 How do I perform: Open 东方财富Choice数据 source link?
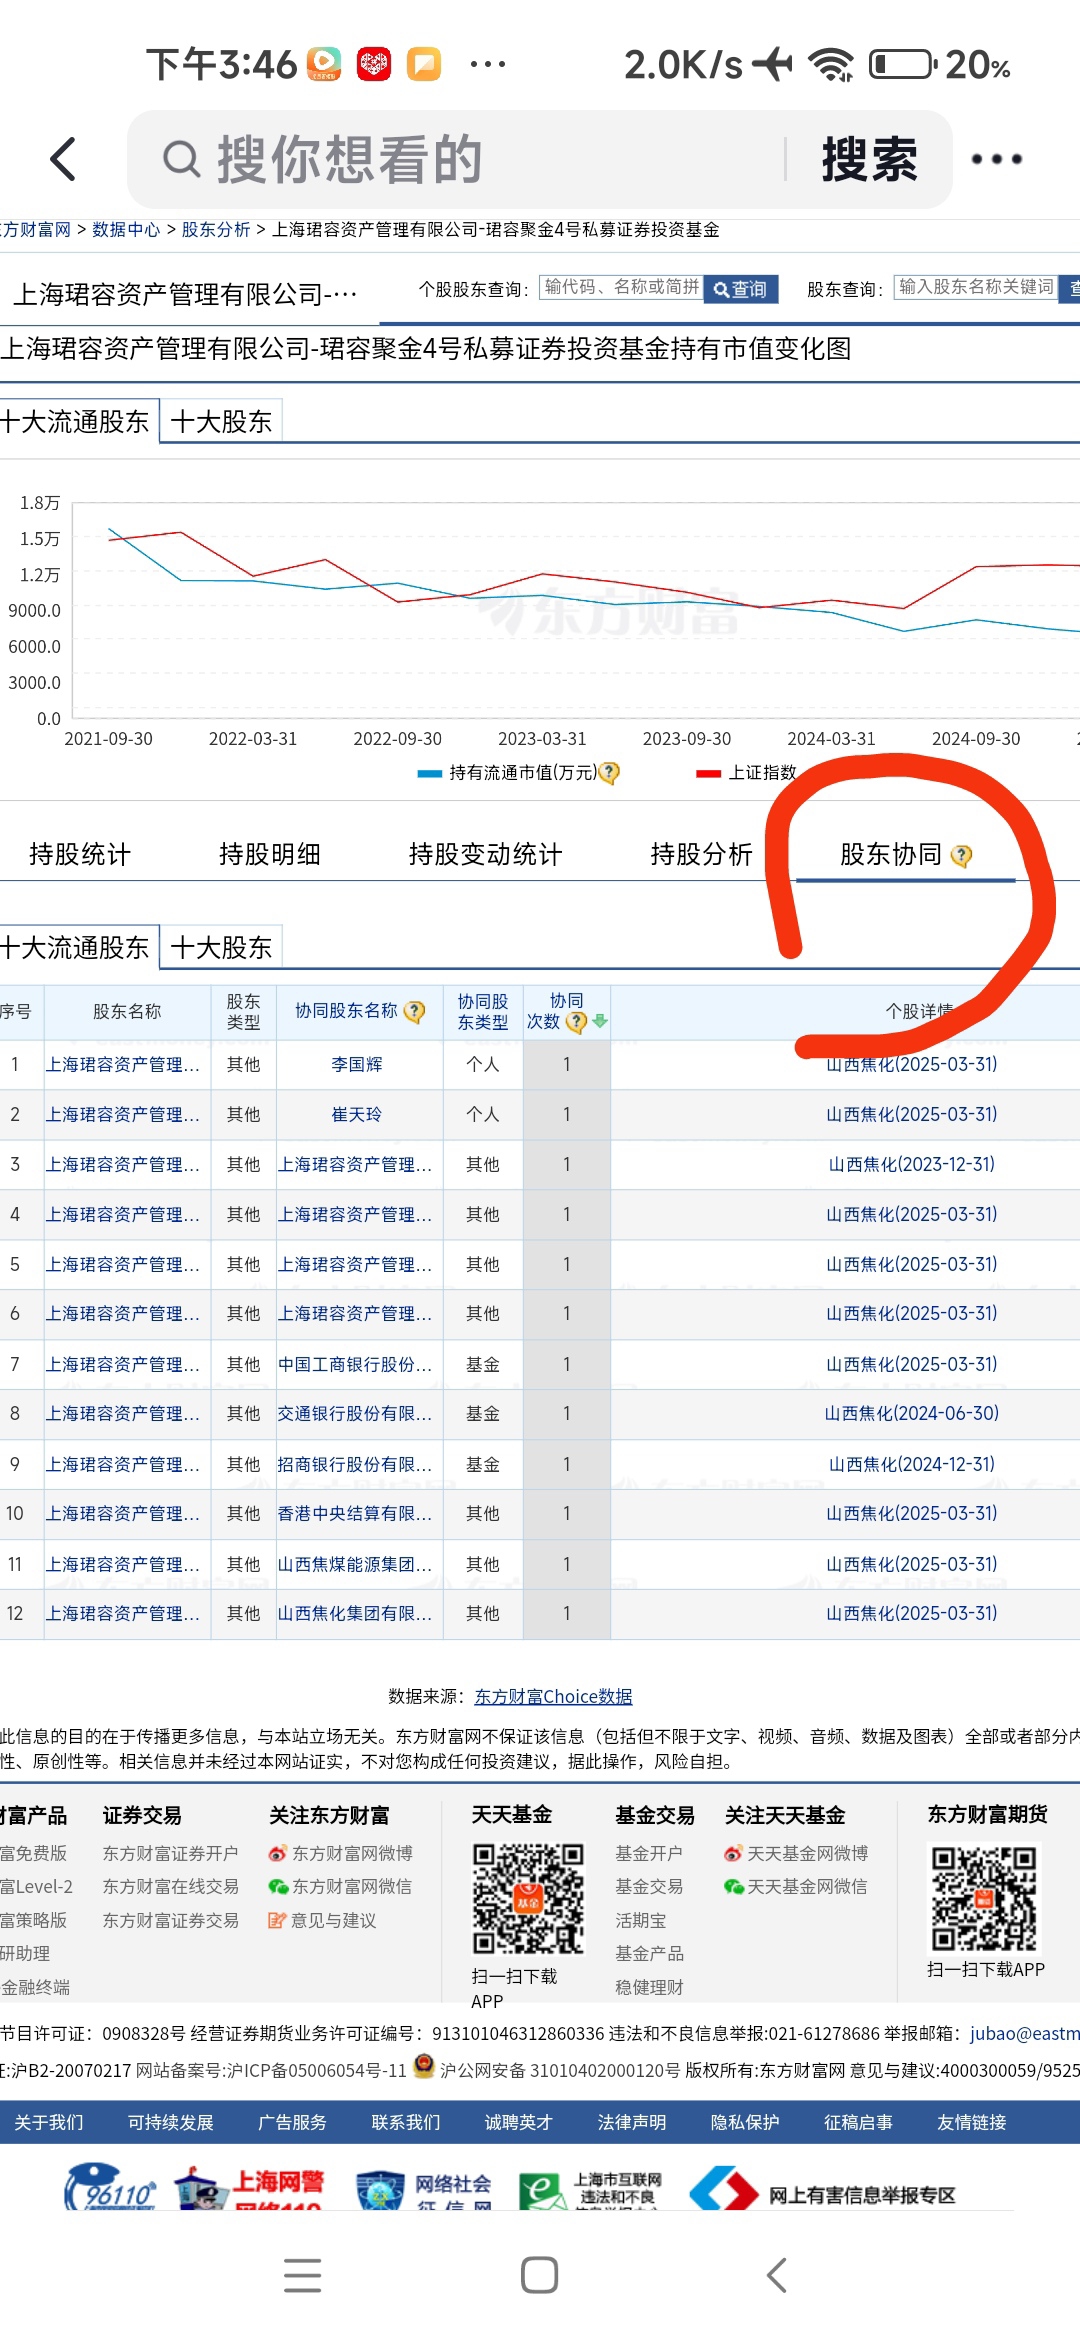pos(553,1696)
